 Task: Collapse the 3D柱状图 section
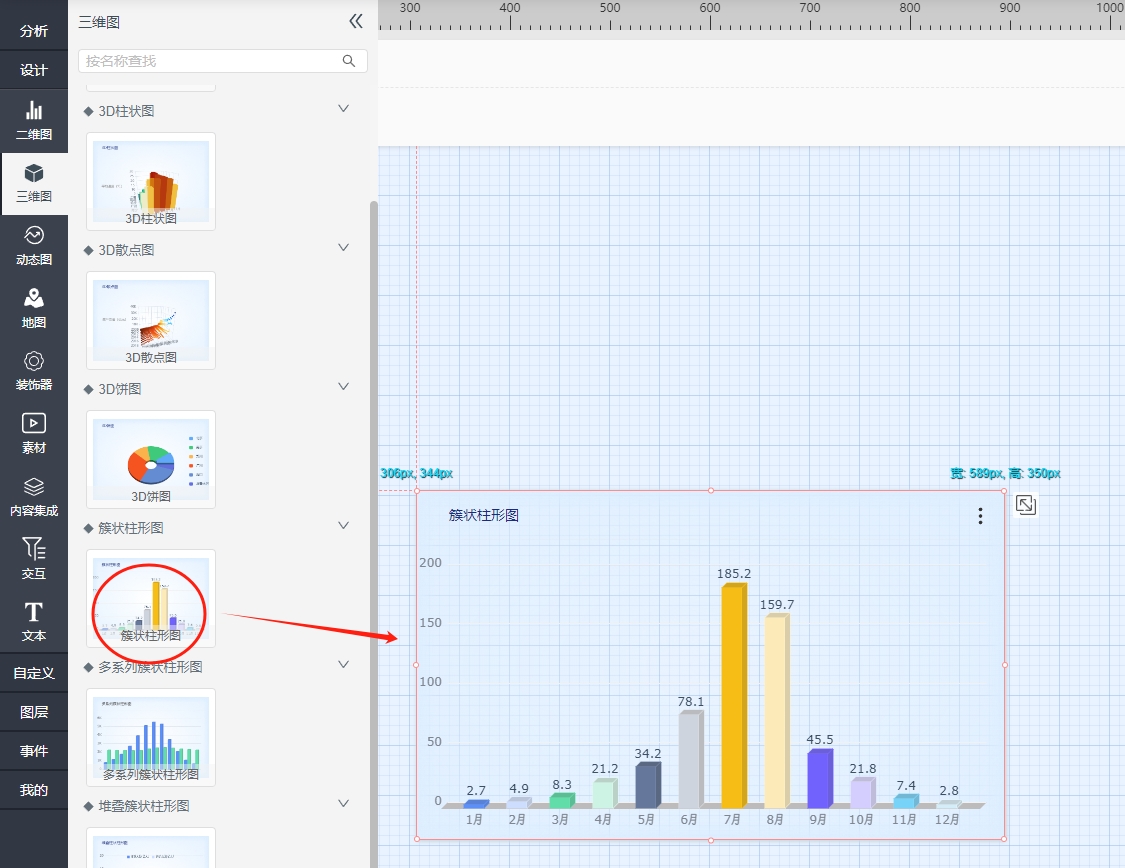(343, 109)
